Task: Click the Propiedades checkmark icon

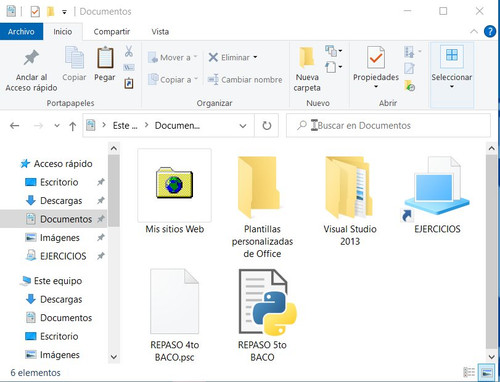Action: tap(376, 57)
